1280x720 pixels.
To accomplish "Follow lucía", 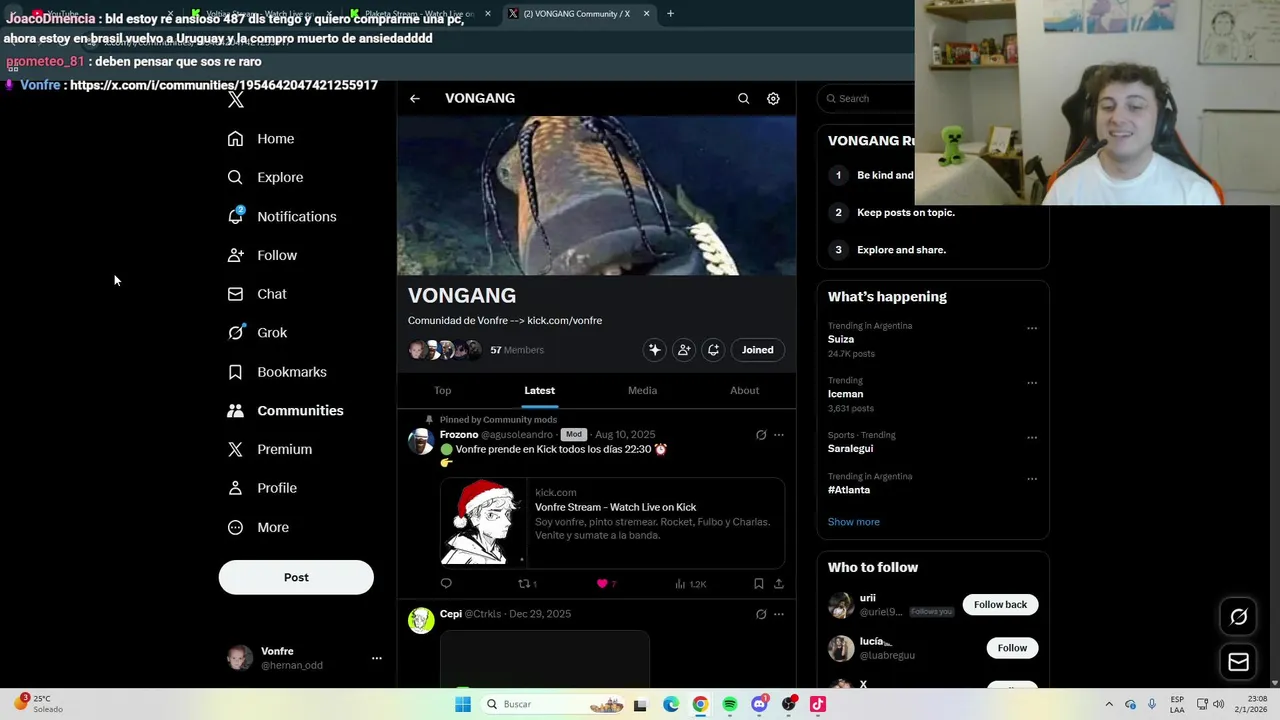I will click(x=1012, y=648).
